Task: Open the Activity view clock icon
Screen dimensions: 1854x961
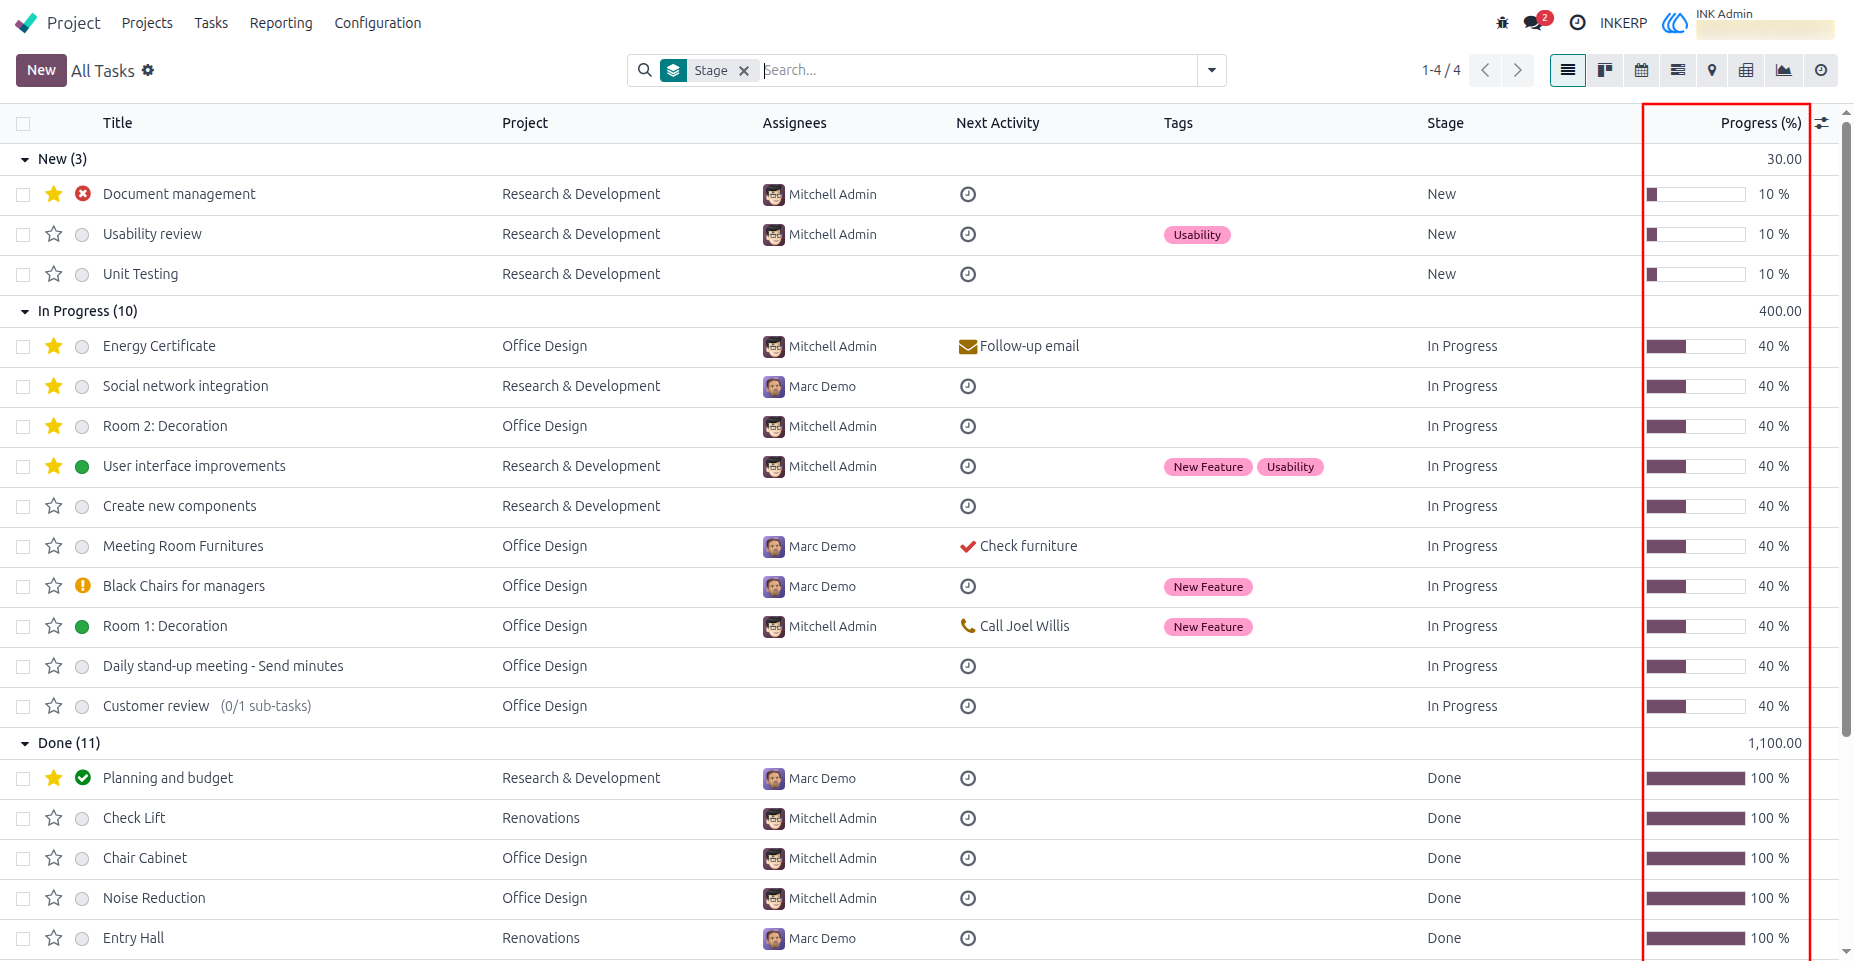Action: click(1821, 70)
